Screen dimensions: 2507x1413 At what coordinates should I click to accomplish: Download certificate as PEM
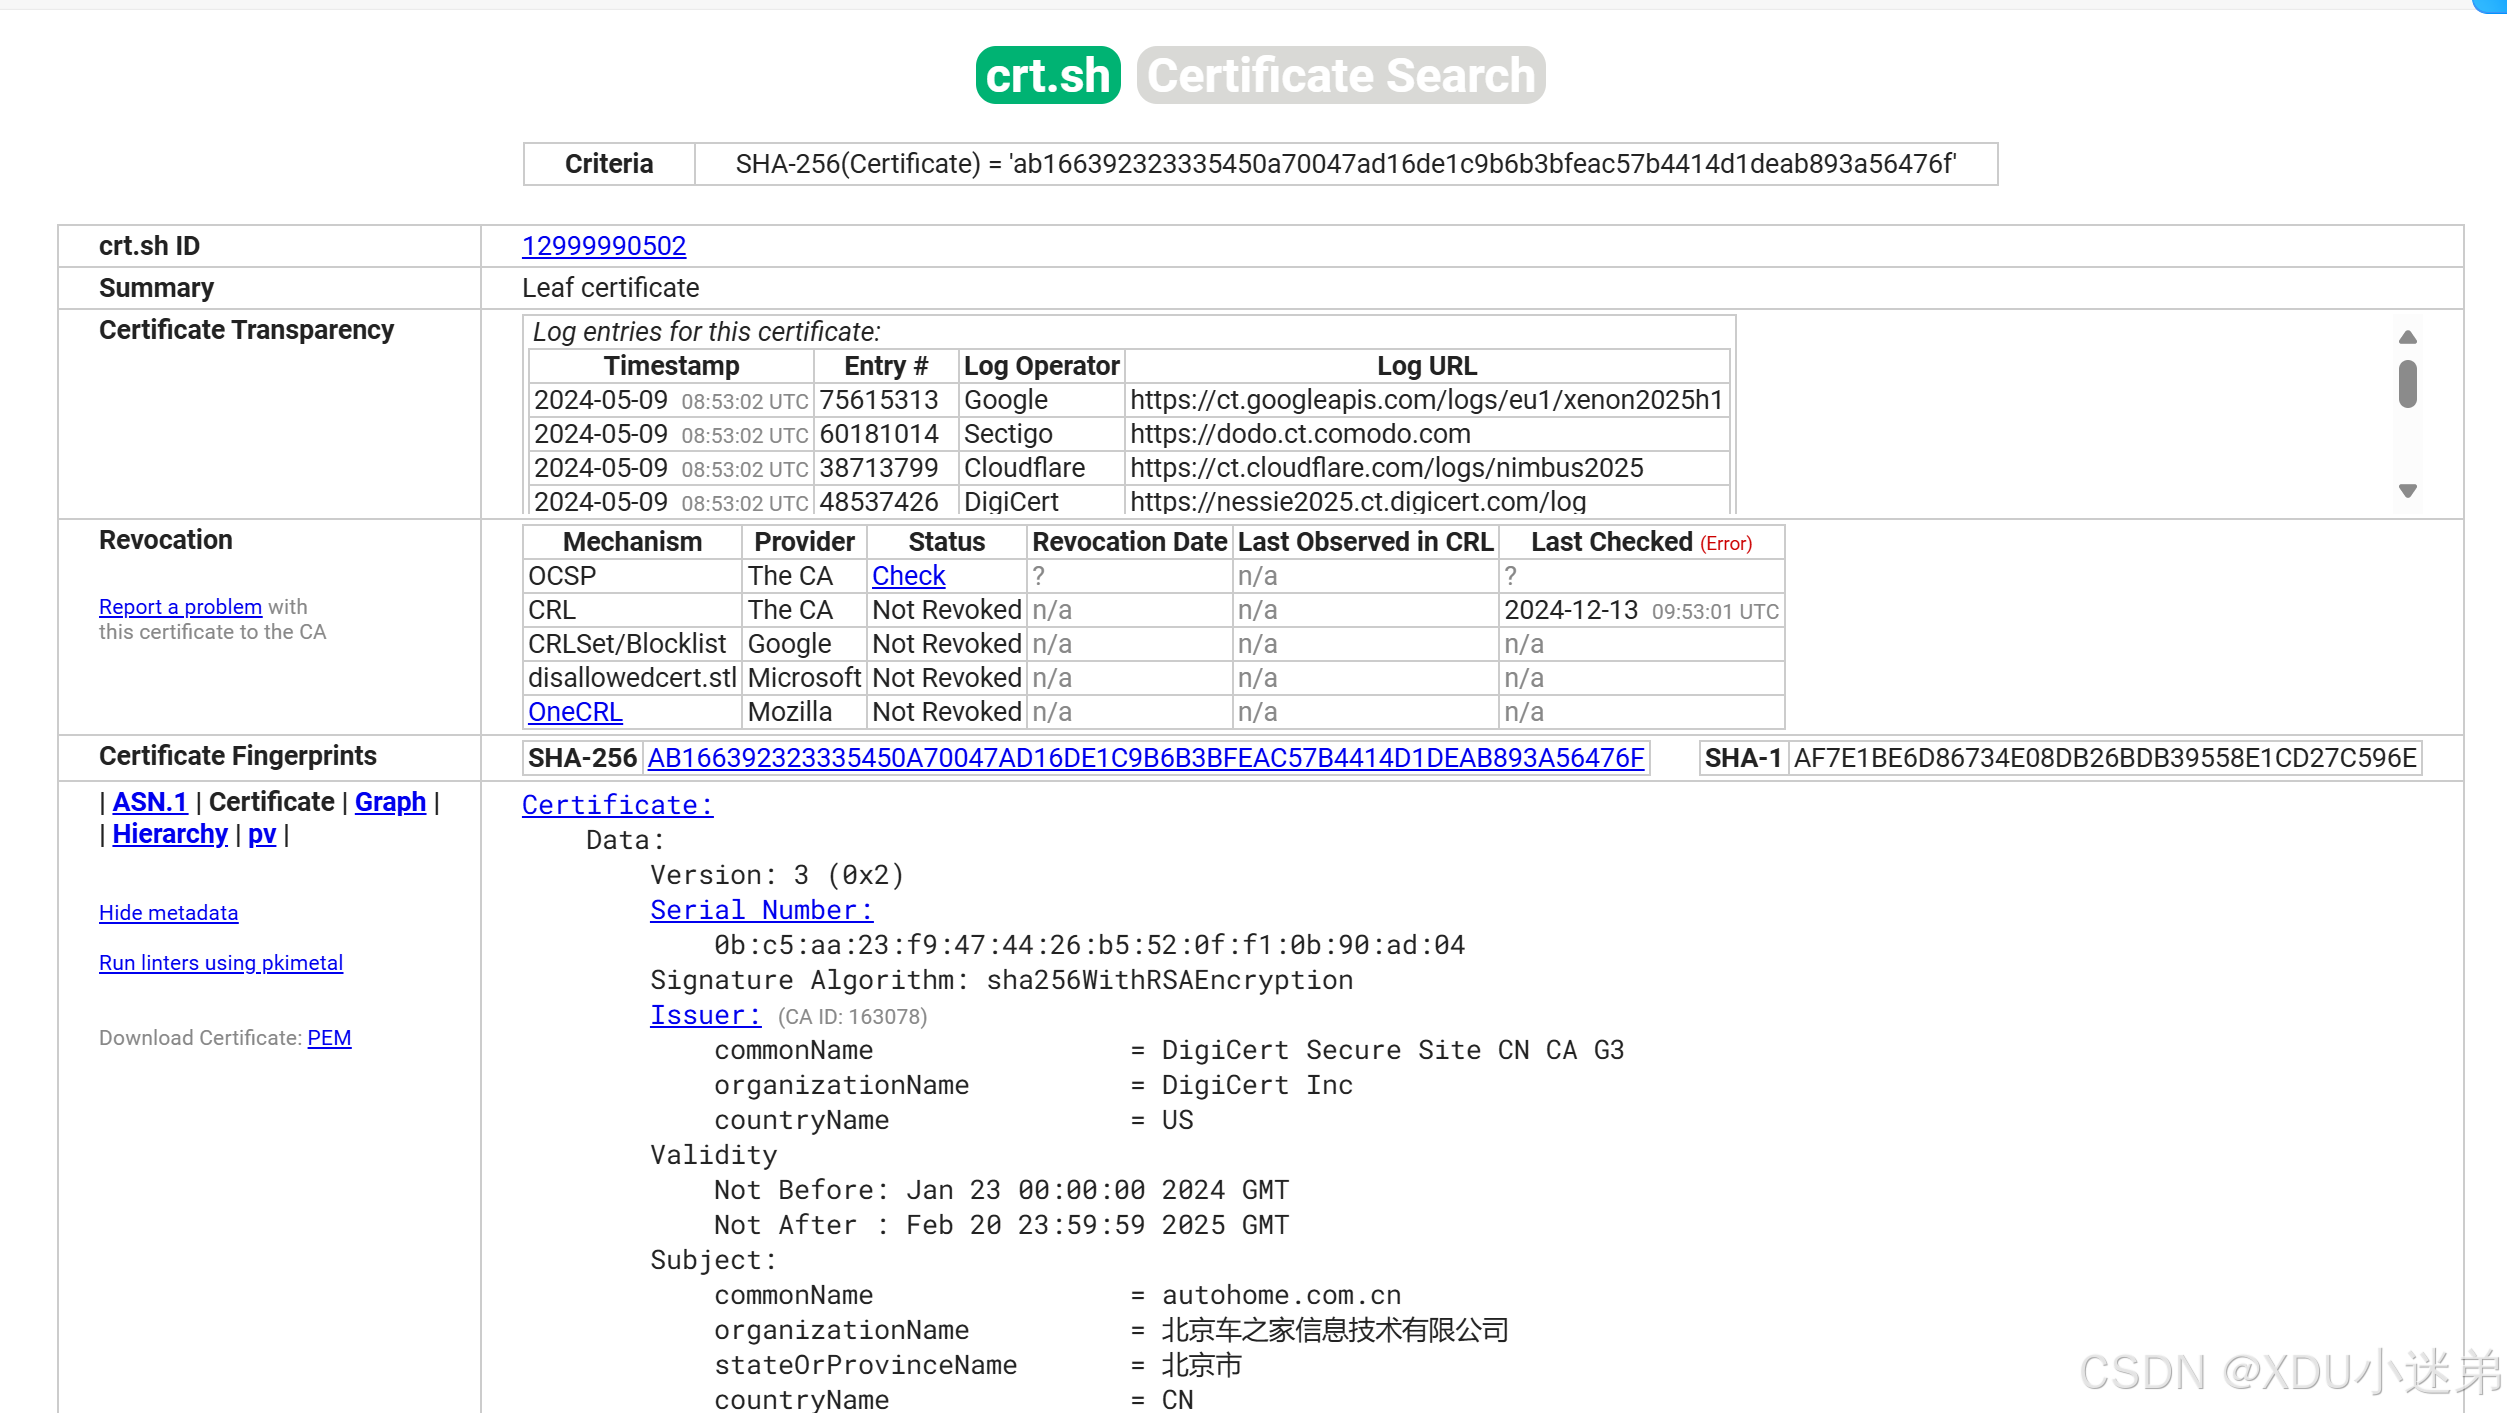coord(329,1038)
